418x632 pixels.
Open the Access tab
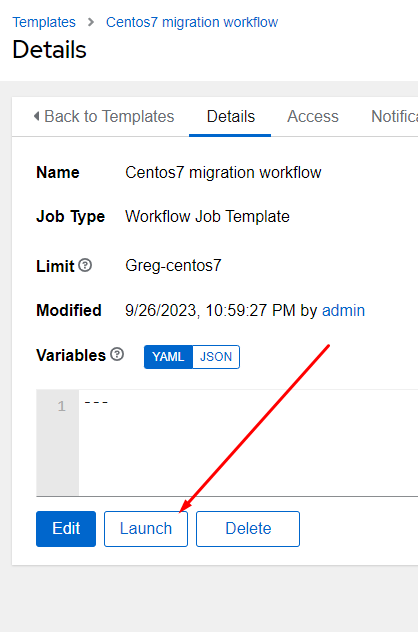tap(313, 116)
